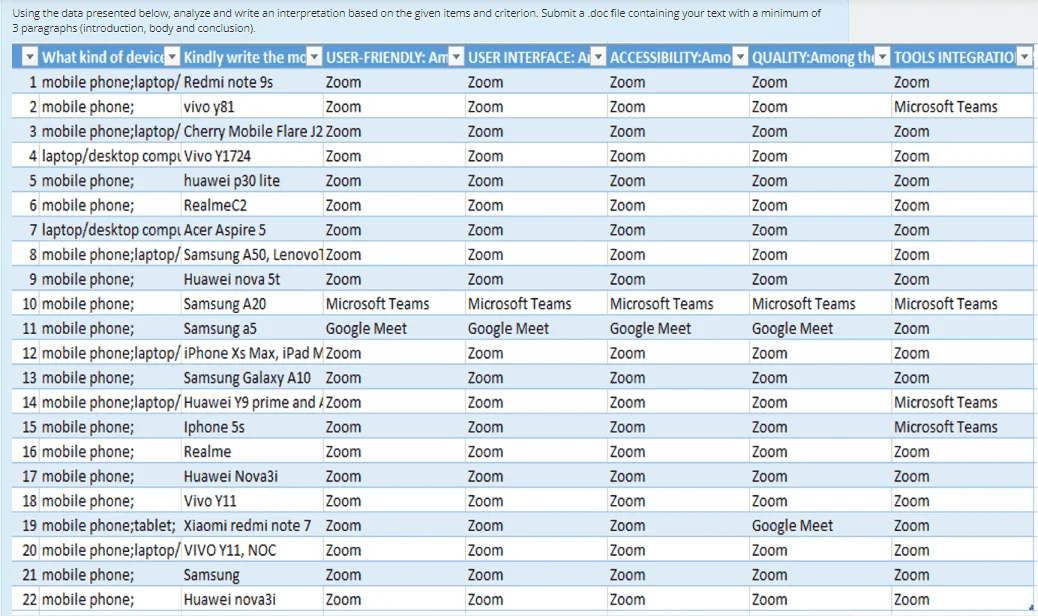Click 'Microsoft Teams' in row 10 QUALITY column
This screenshot has height=616, width=1038.
804,304
